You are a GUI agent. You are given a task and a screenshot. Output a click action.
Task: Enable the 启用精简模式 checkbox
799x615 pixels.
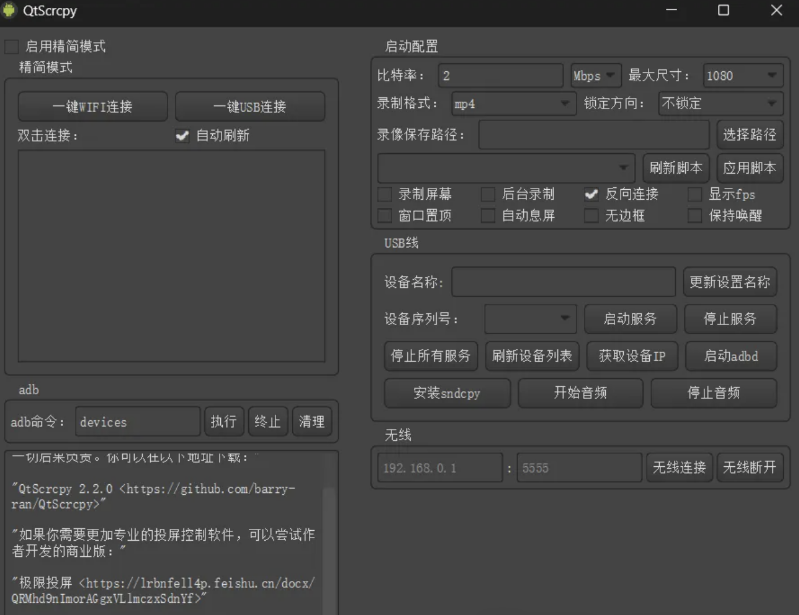pyautogui.click(x=12, y=47)
